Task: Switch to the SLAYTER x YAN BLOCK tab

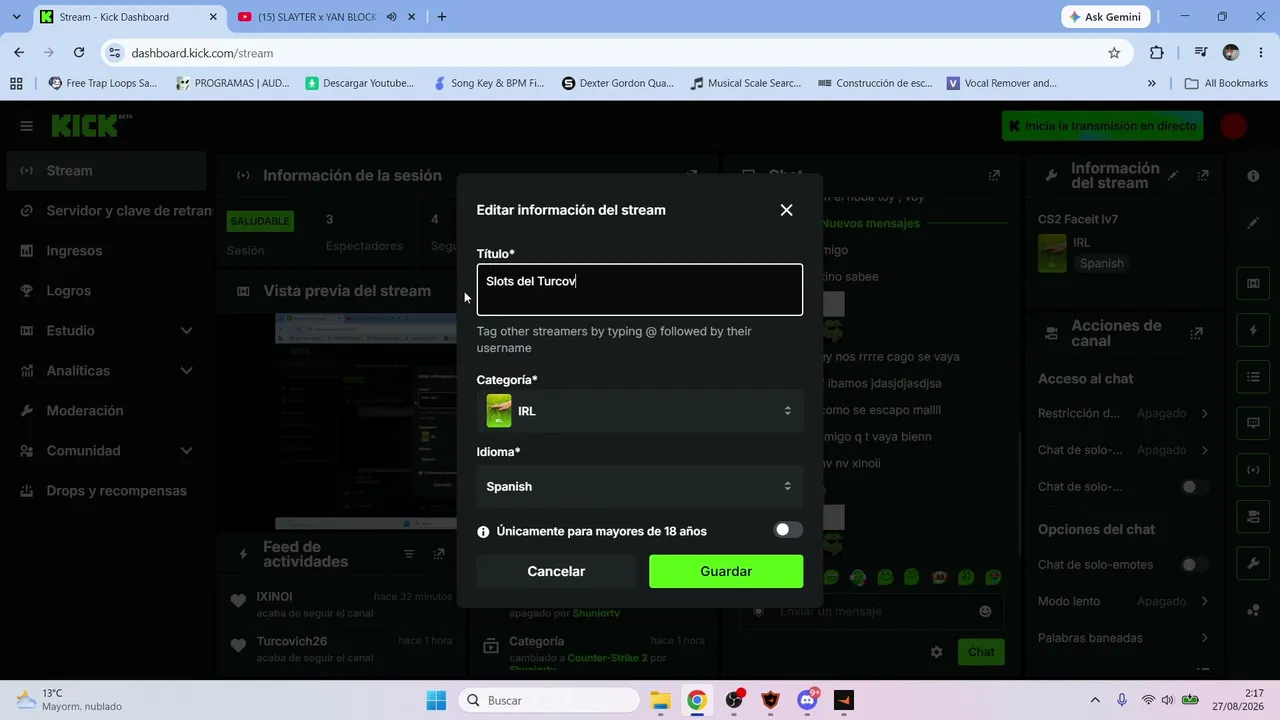Action: (317, 17)
